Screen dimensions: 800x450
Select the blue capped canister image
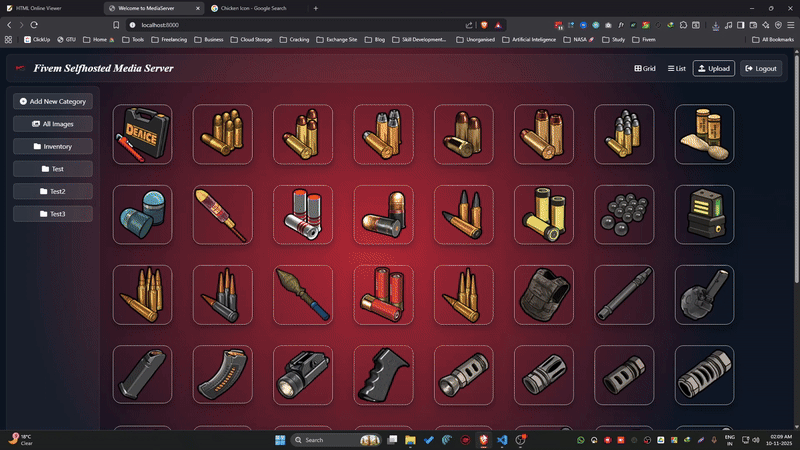point(142,214)
